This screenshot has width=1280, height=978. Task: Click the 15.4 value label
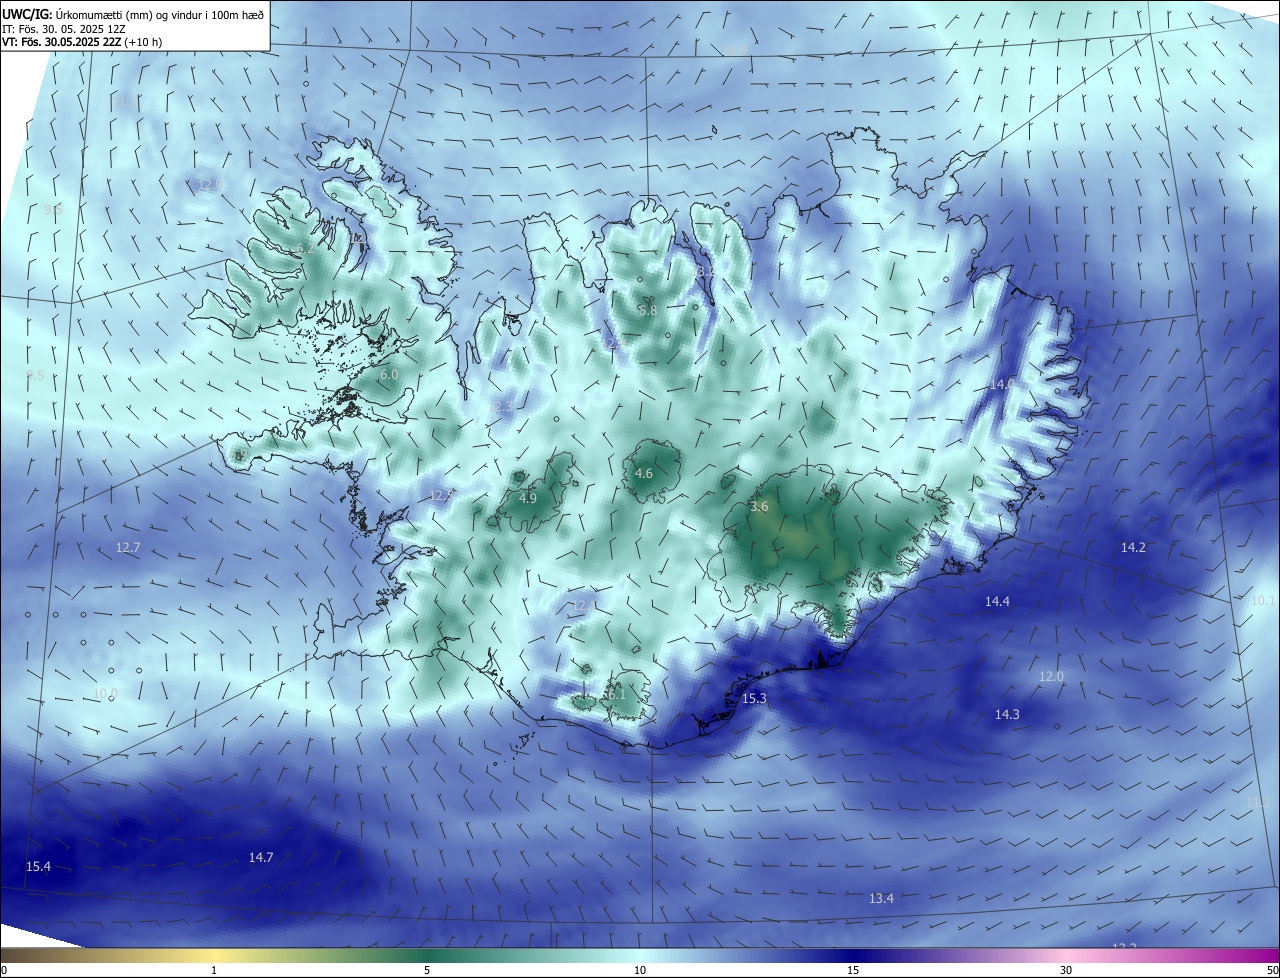(38, 866)
